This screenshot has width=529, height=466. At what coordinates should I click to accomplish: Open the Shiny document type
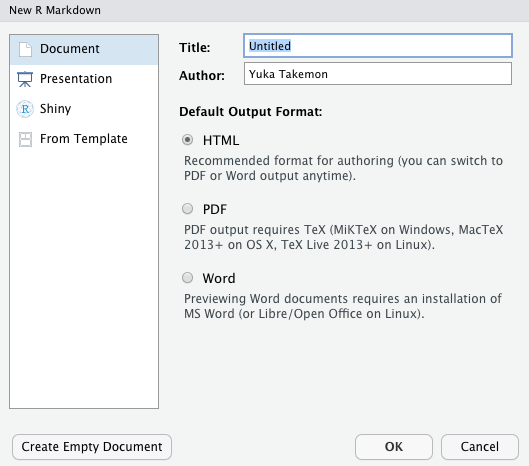[x=84, y=109]
